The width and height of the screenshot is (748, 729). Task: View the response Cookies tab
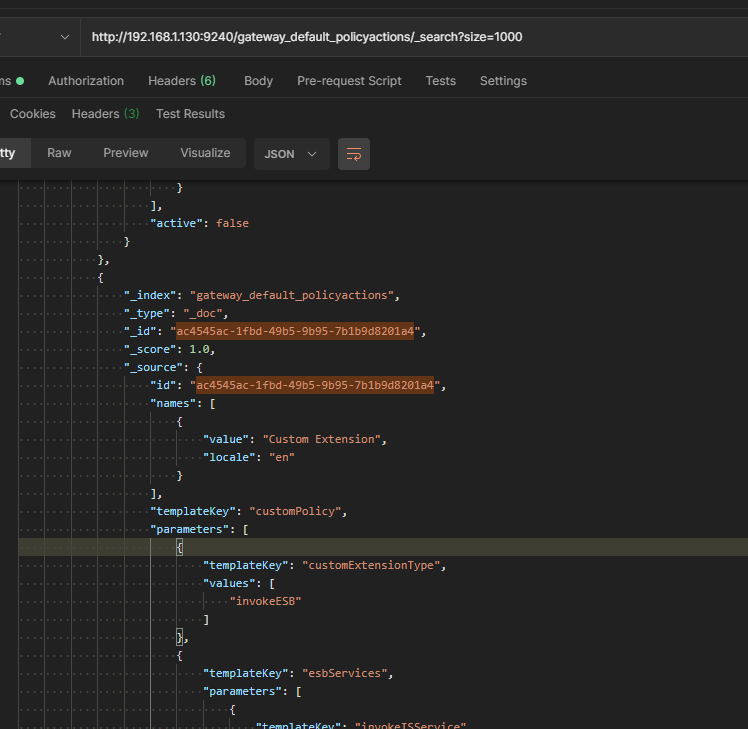click(x=33, y=114)
